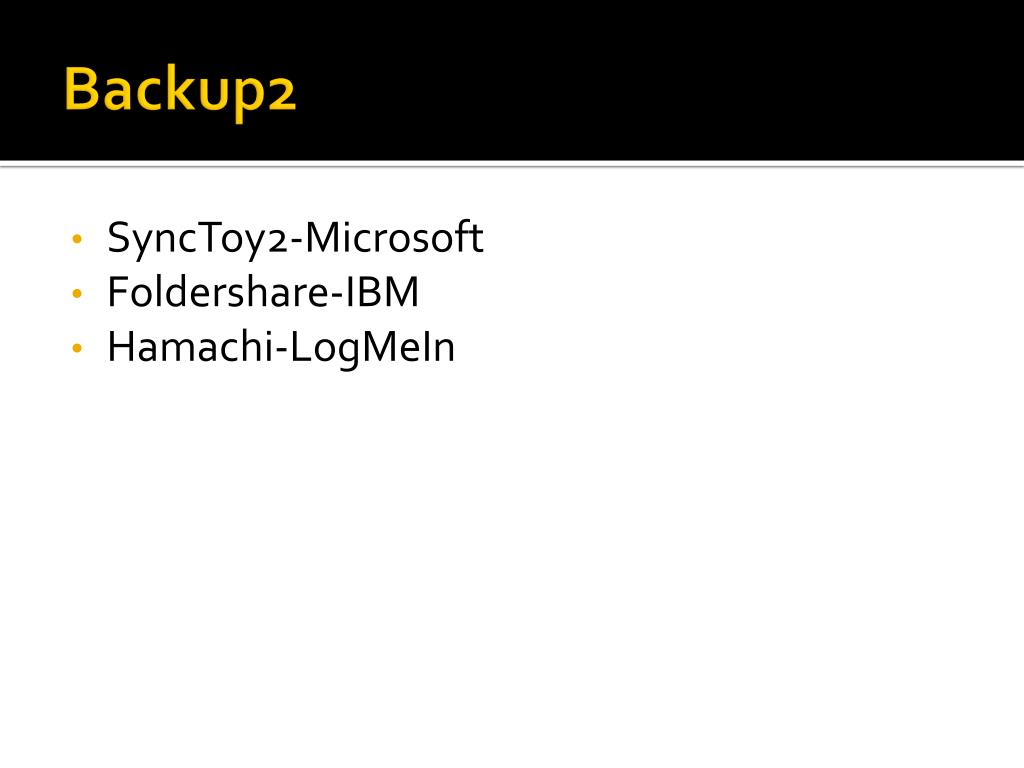Click the hyphen in SyncToy2-Microsoft
This screenshot has width=1024, height=768.
pyautogui.click(x=296, y=242)
